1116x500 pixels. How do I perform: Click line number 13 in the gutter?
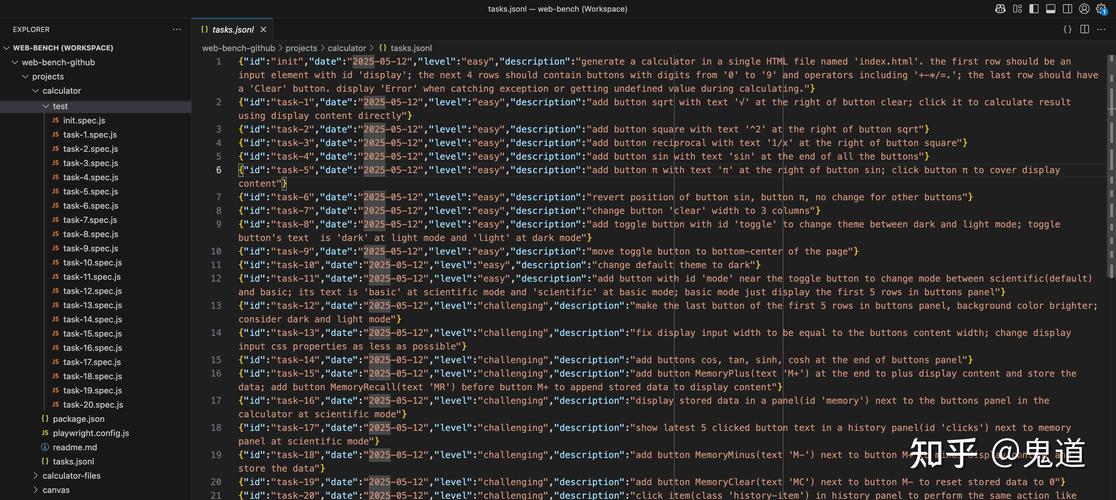(x=216, y=305)
